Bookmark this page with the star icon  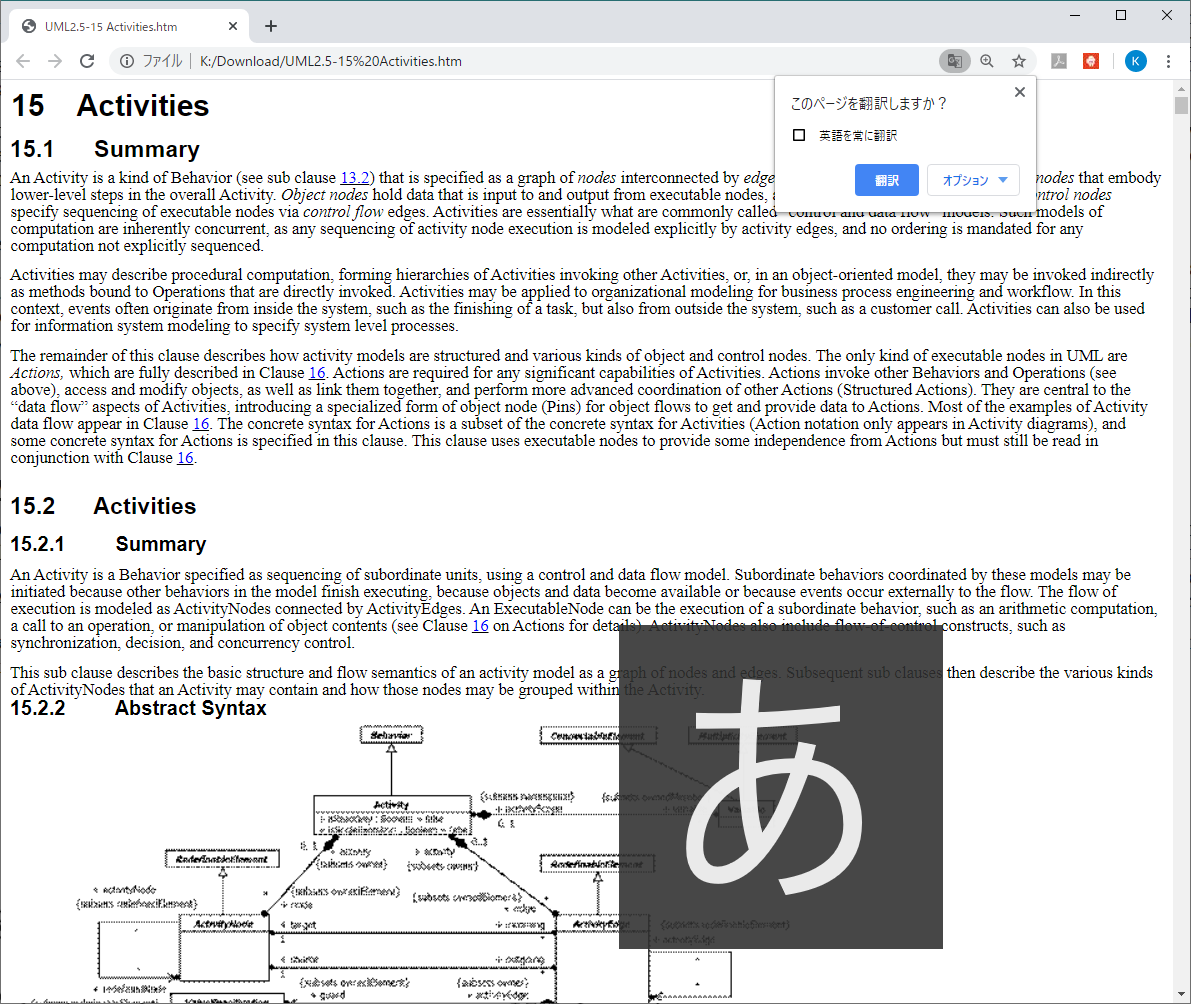click(x=1019, y=62)
